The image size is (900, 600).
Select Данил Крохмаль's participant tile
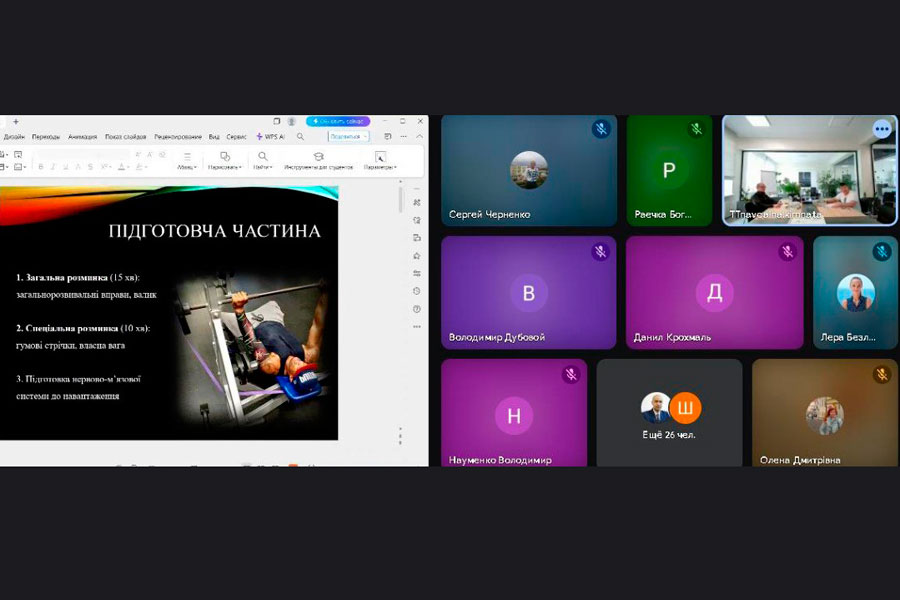pyautogui.click(x=714, y=293)
